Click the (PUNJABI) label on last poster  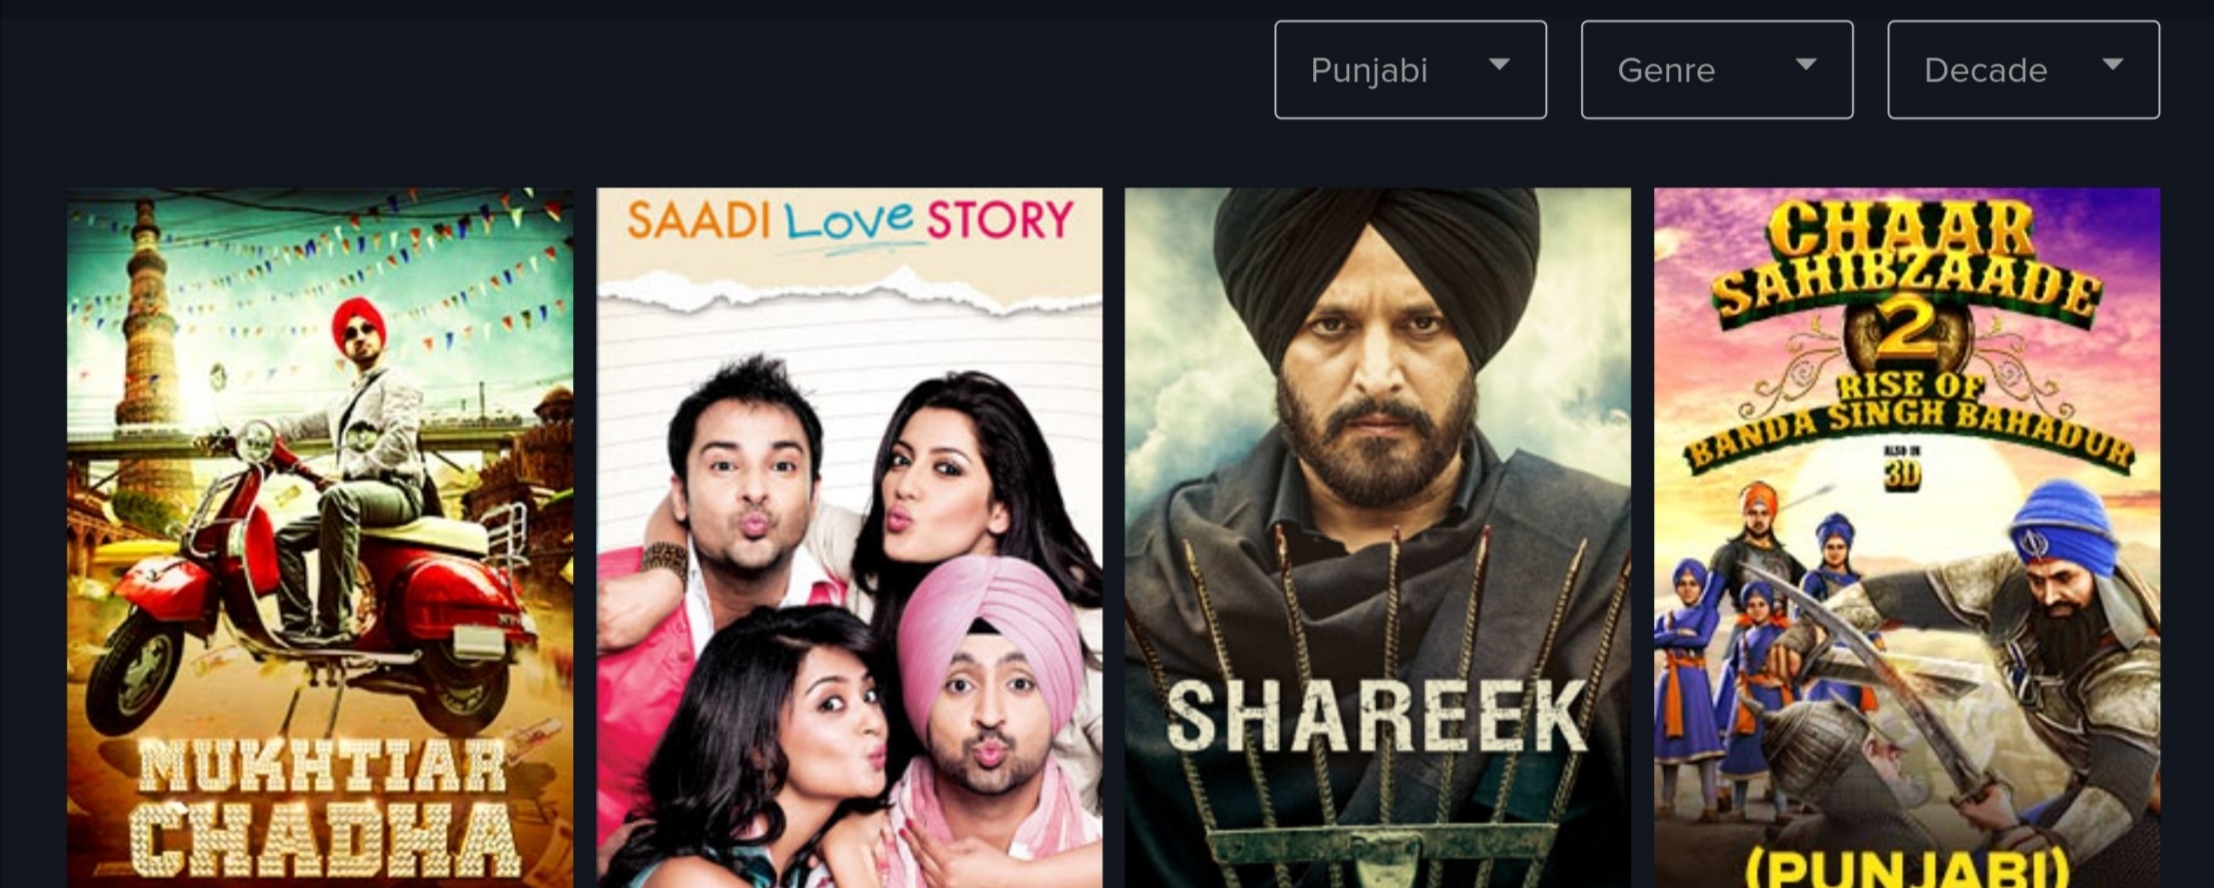[1906, 868]
